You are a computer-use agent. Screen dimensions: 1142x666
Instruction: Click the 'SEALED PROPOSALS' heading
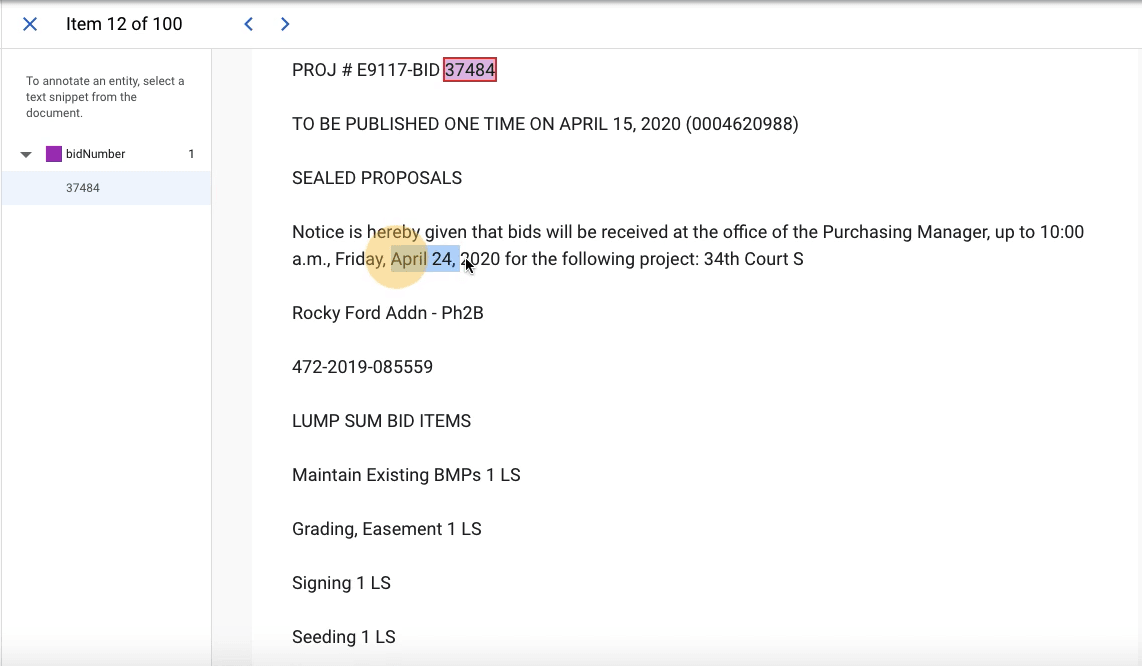tap(377, 178)
